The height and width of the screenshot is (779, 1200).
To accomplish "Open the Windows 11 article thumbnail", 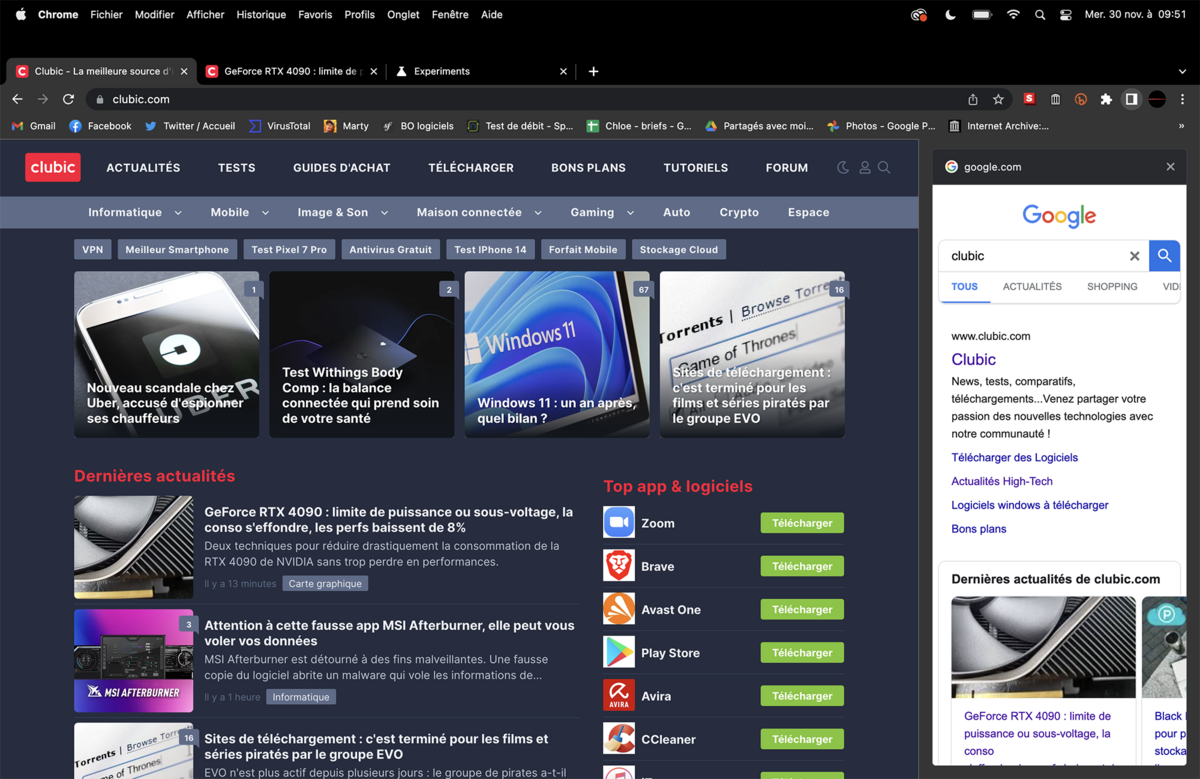I will (x=557, y=355).
